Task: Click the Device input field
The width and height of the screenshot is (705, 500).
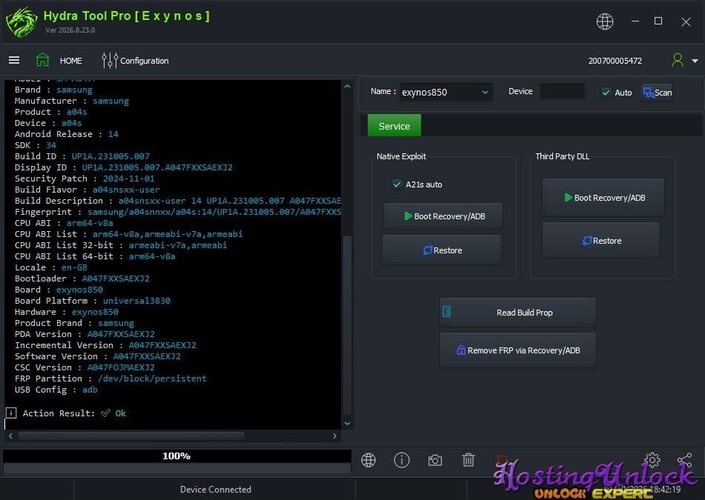Action: pyautogui.click(x=562, y=91)
